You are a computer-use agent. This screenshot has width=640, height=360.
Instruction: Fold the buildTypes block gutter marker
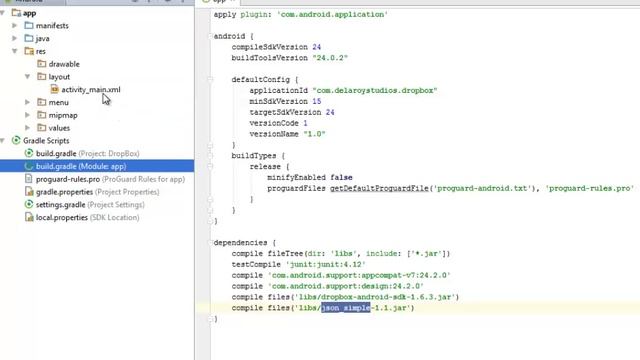point(210,156)
